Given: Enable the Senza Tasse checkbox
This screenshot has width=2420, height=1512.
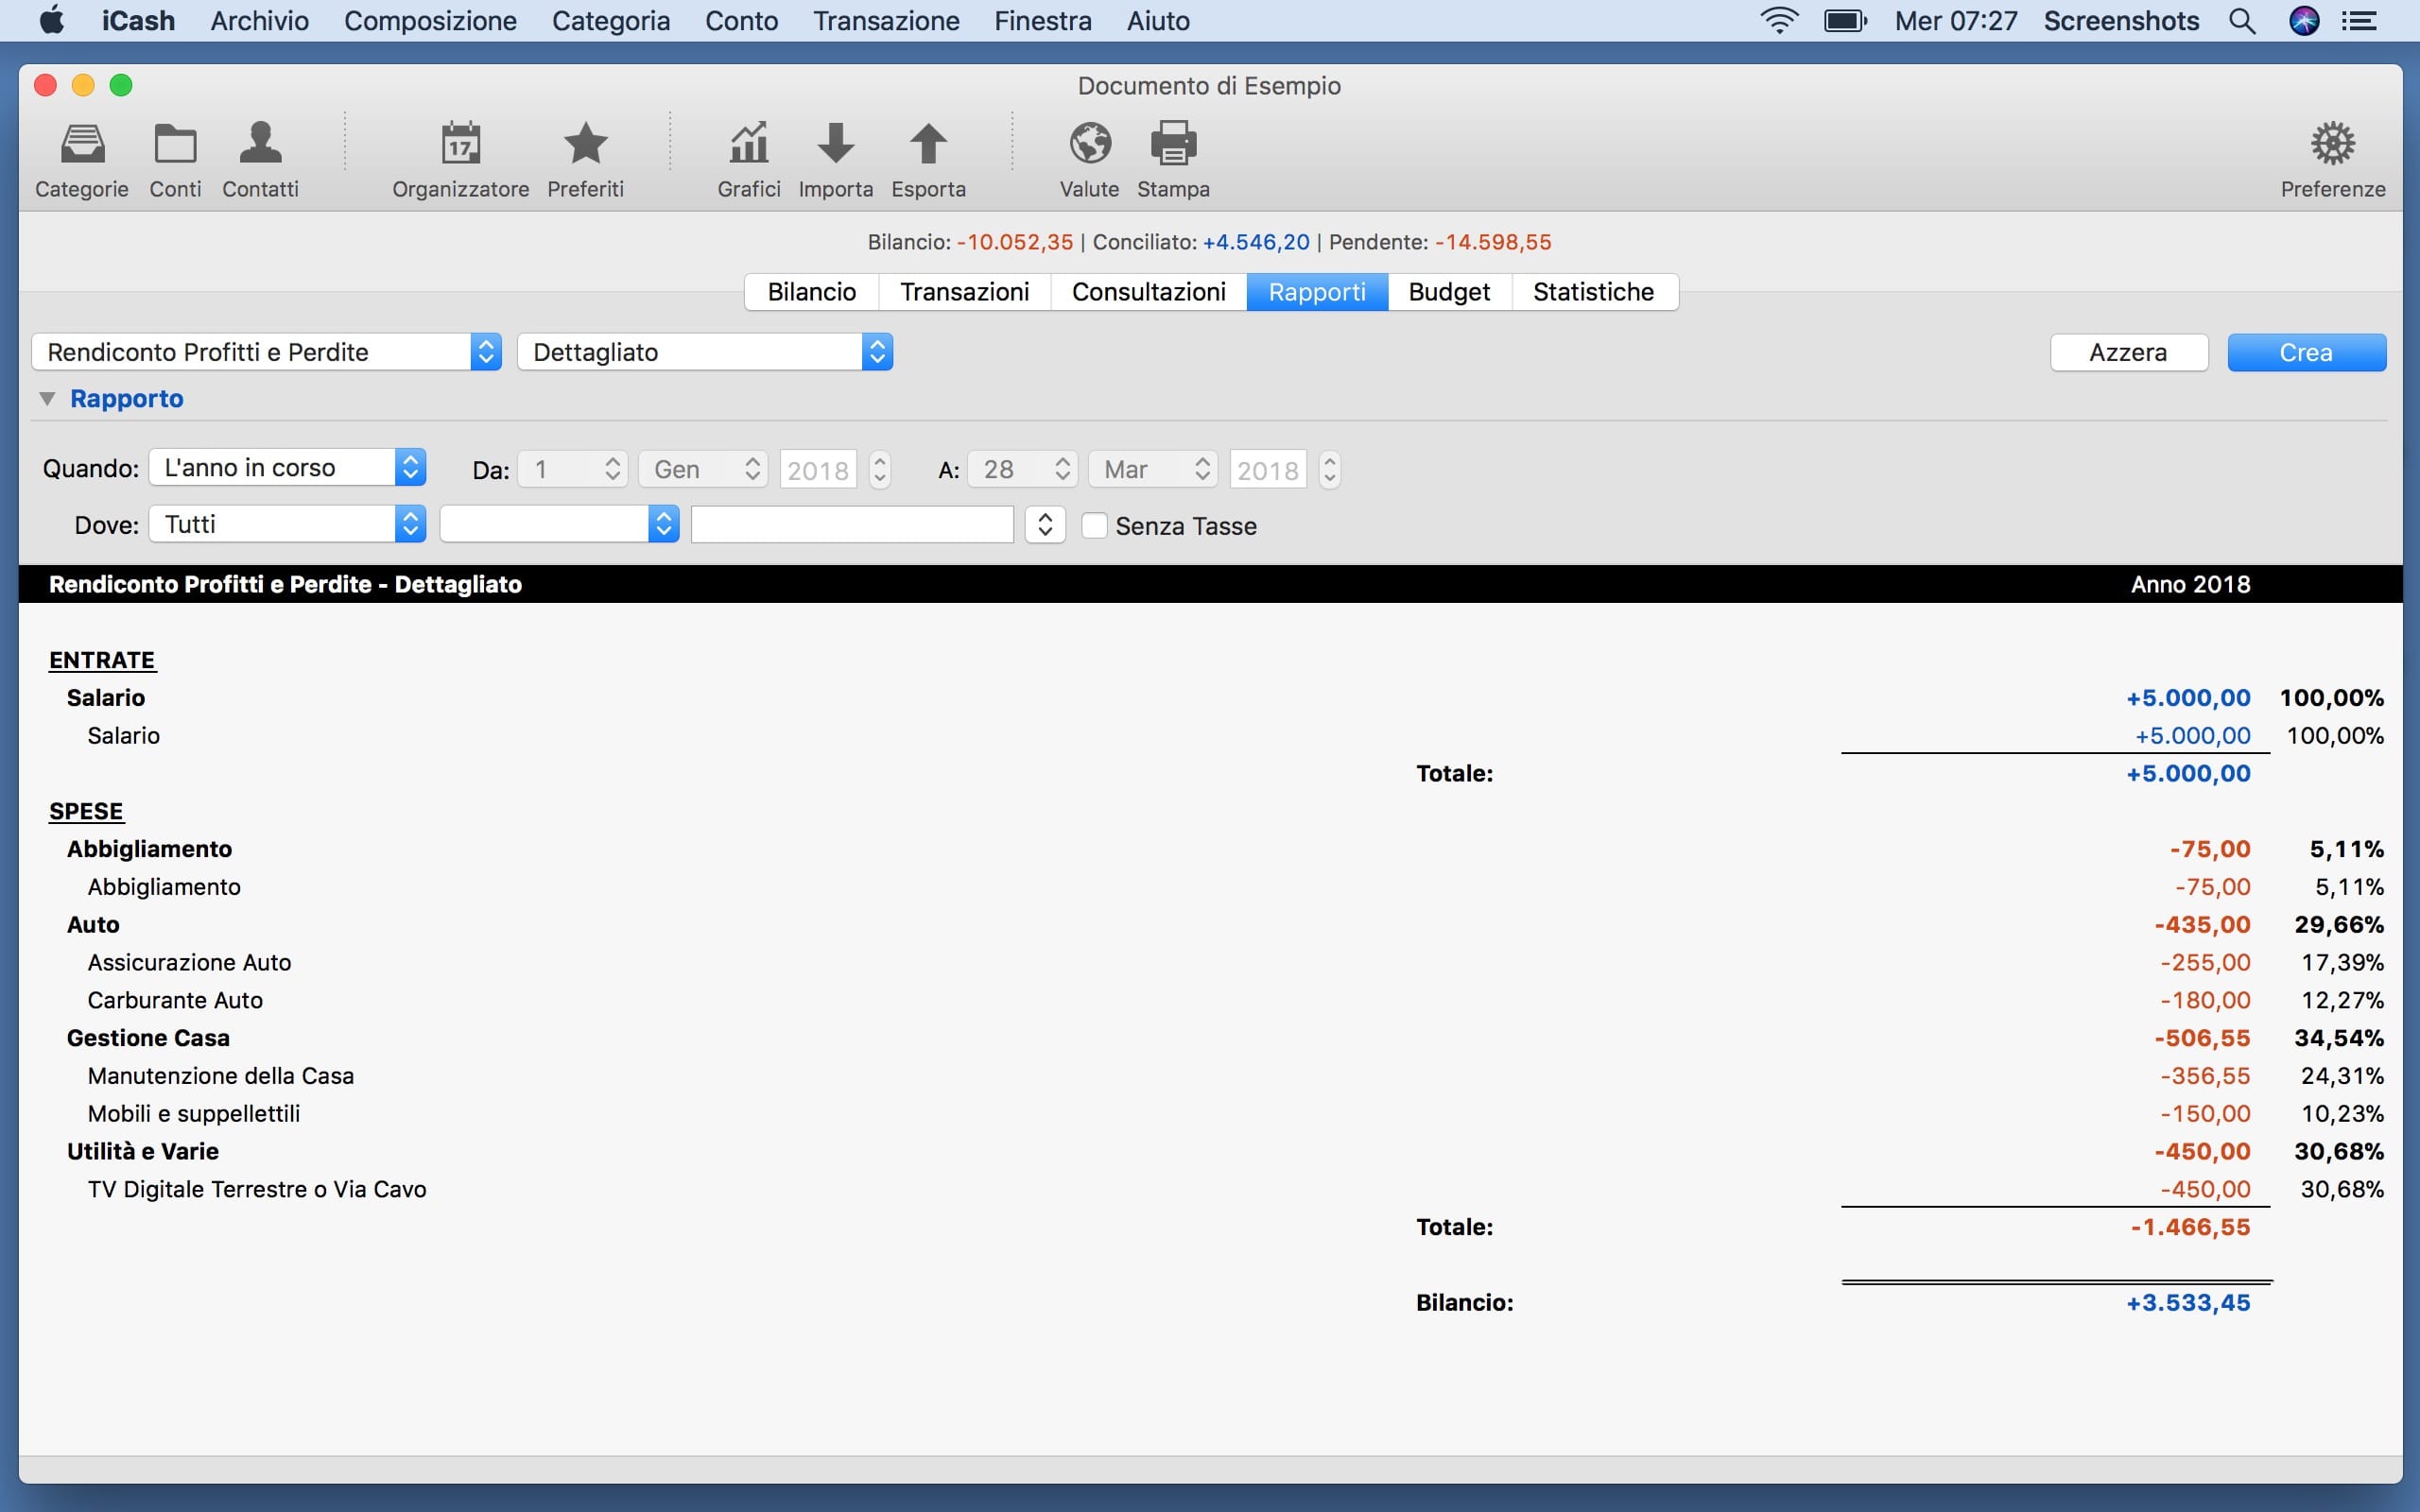Looking at the screenshot, I should pyautogui.click(x=1094, y=526).
